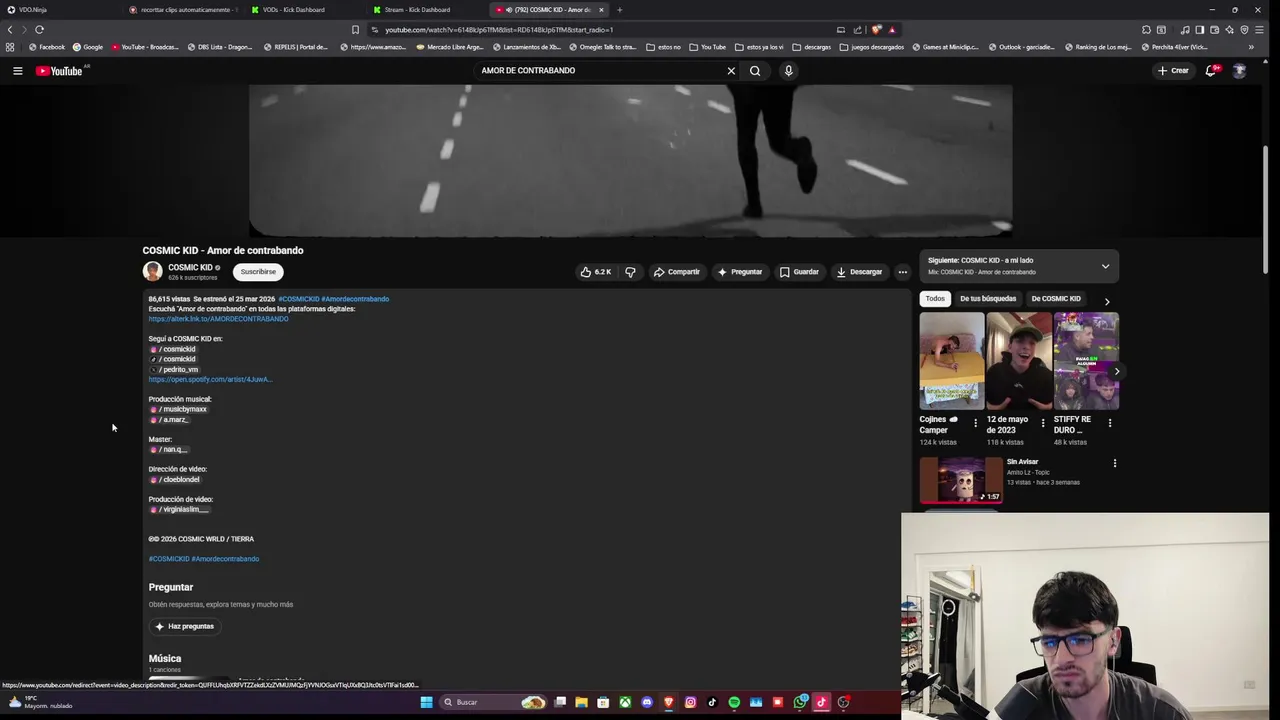The image size is (1280, 720).
Task: Open the YouTube hamburger guide menu
Action: pyautogui.click(x=17, y=71)
